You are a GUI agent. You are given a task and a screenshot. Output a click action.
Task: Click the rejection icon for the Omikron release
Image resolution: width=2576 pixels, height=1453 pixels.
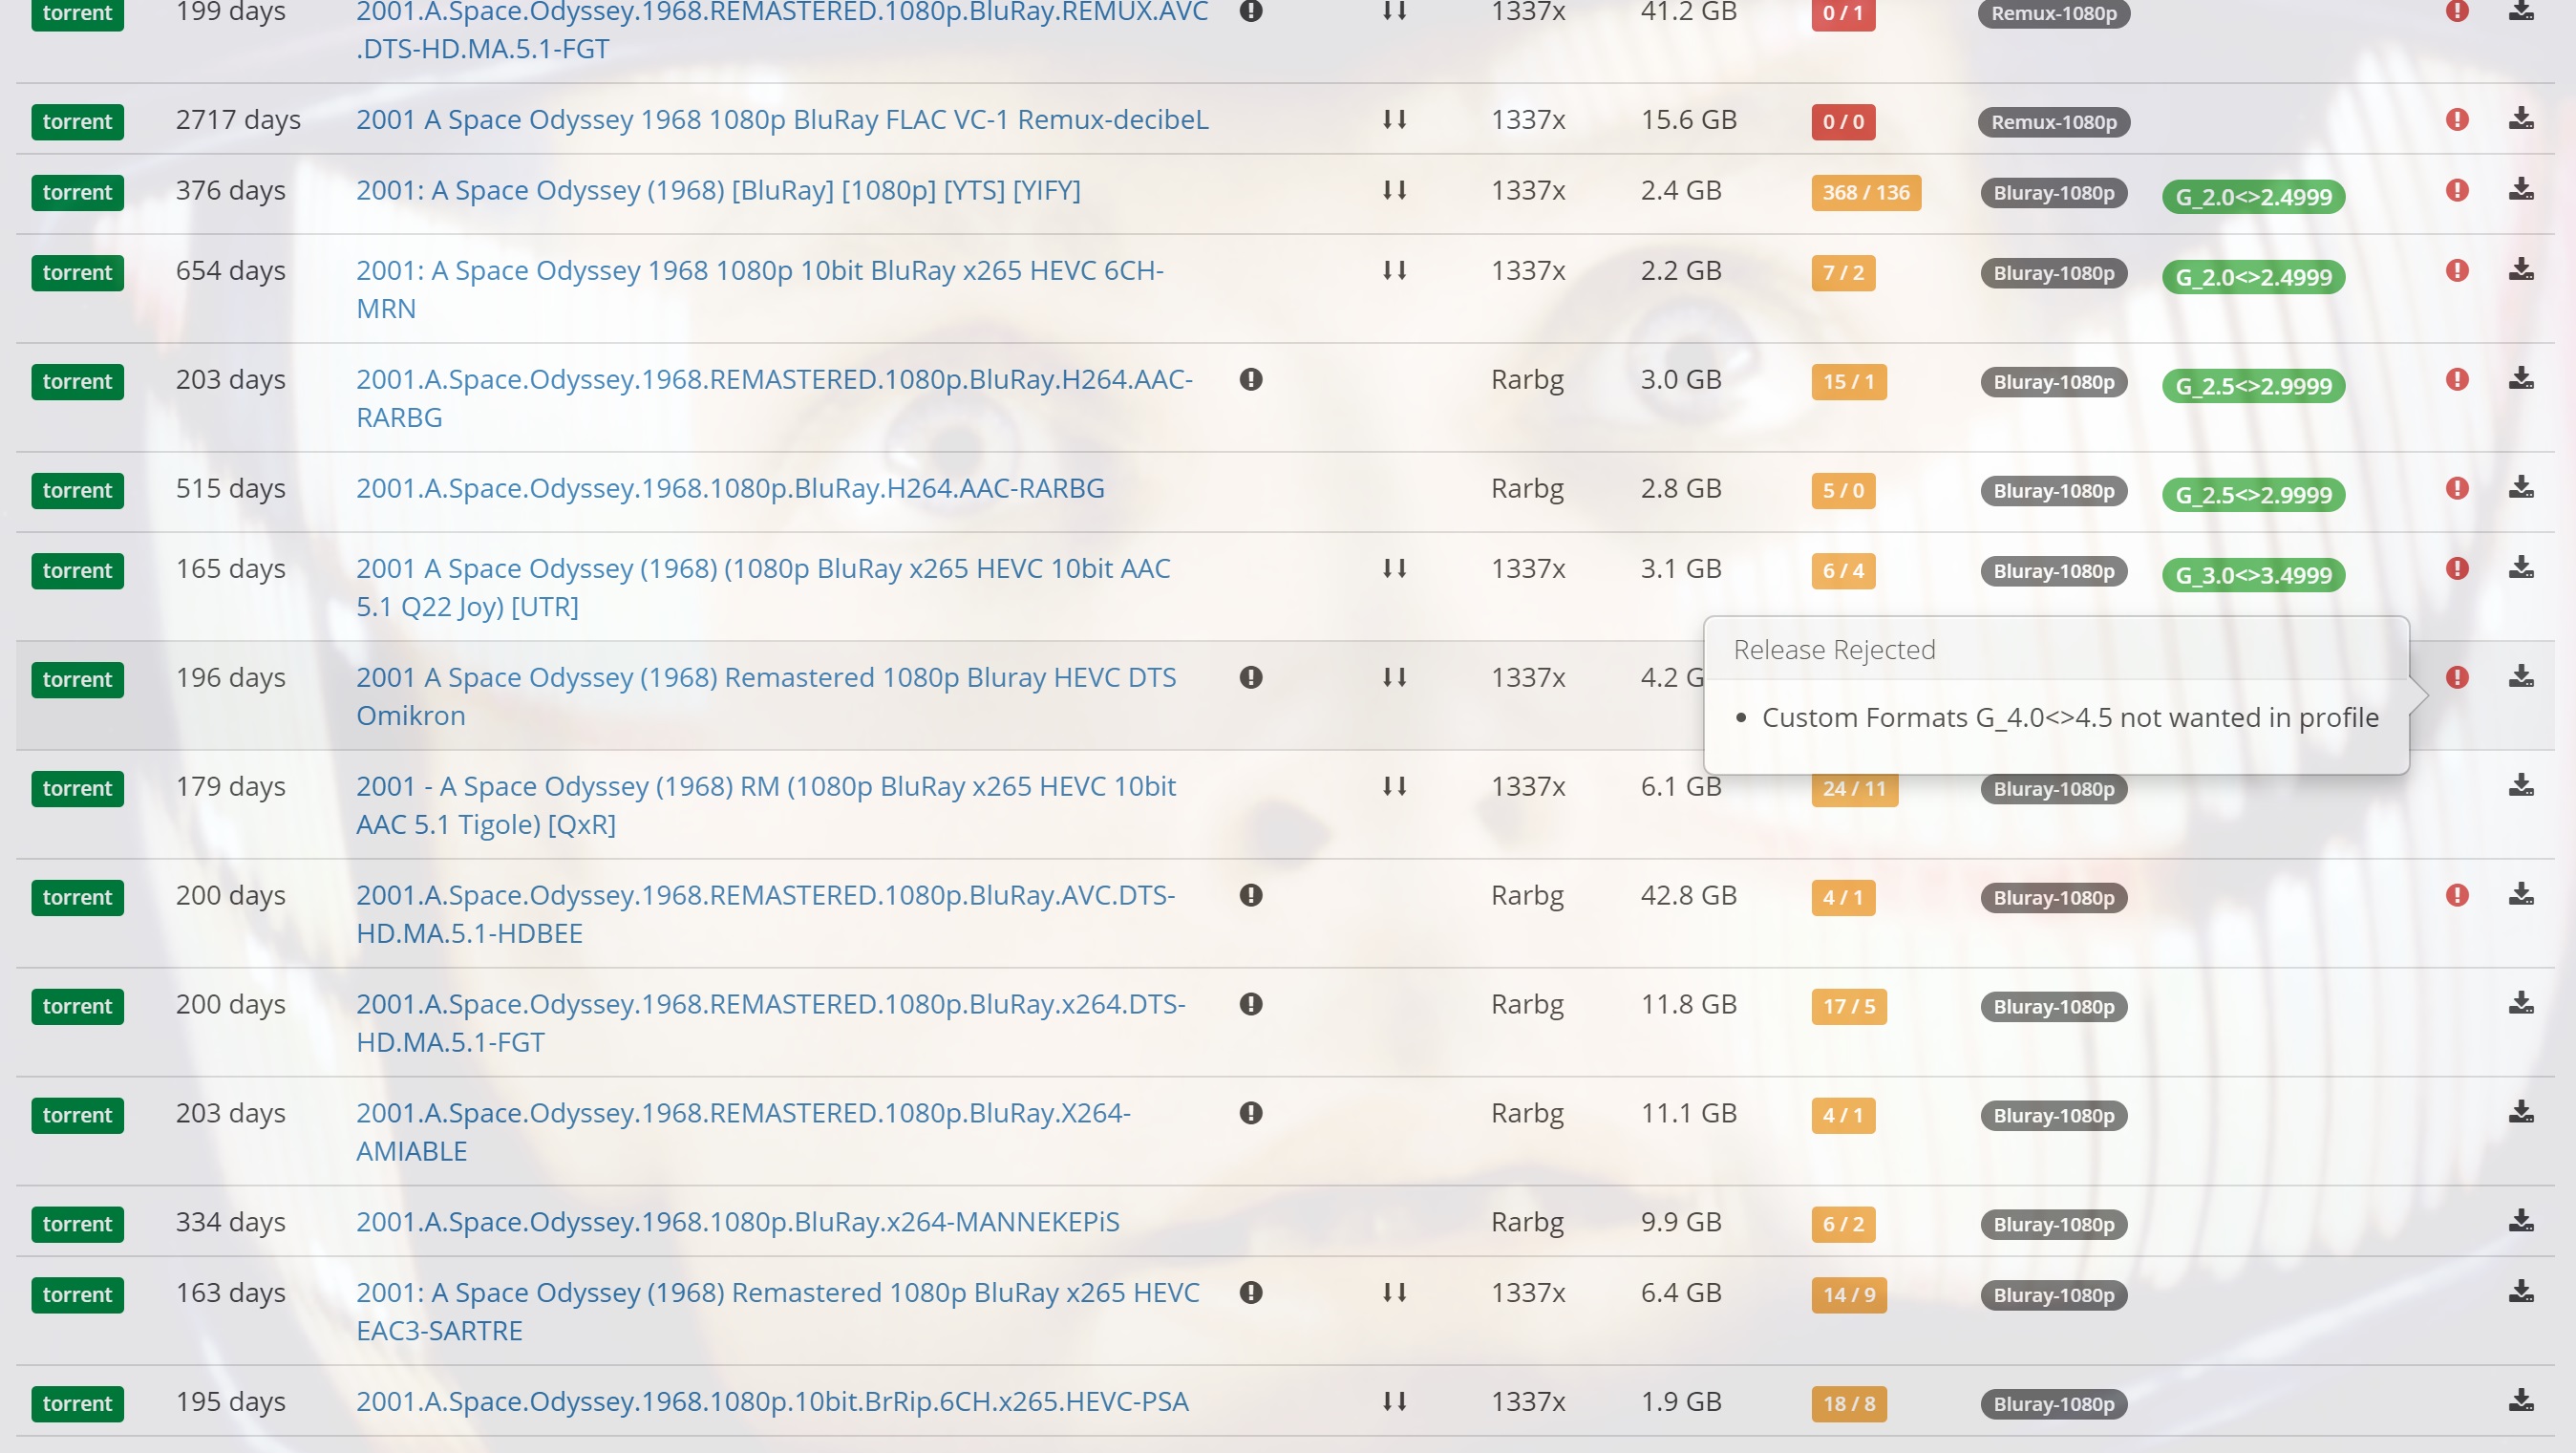2457,677
